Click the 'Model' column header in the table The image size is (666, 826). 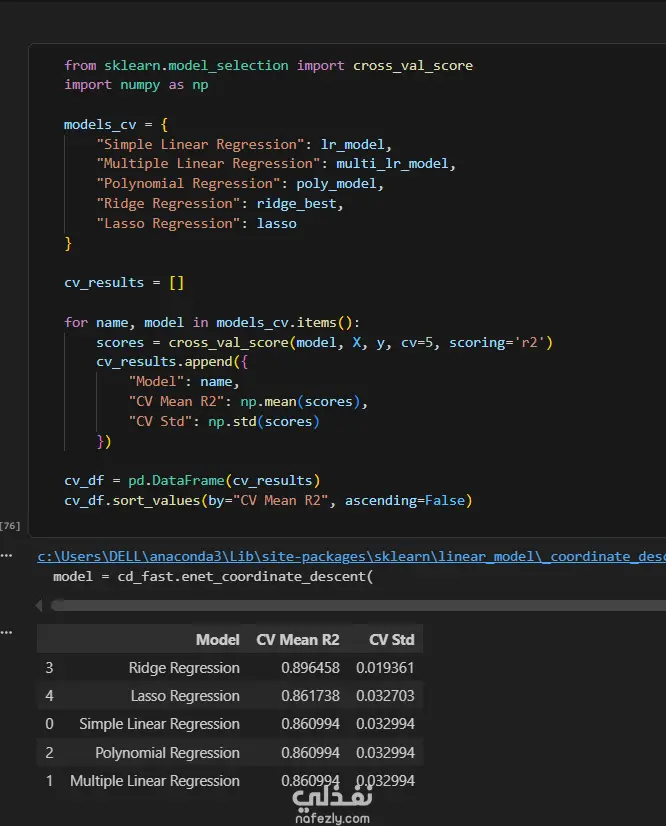tap(218, 640)
